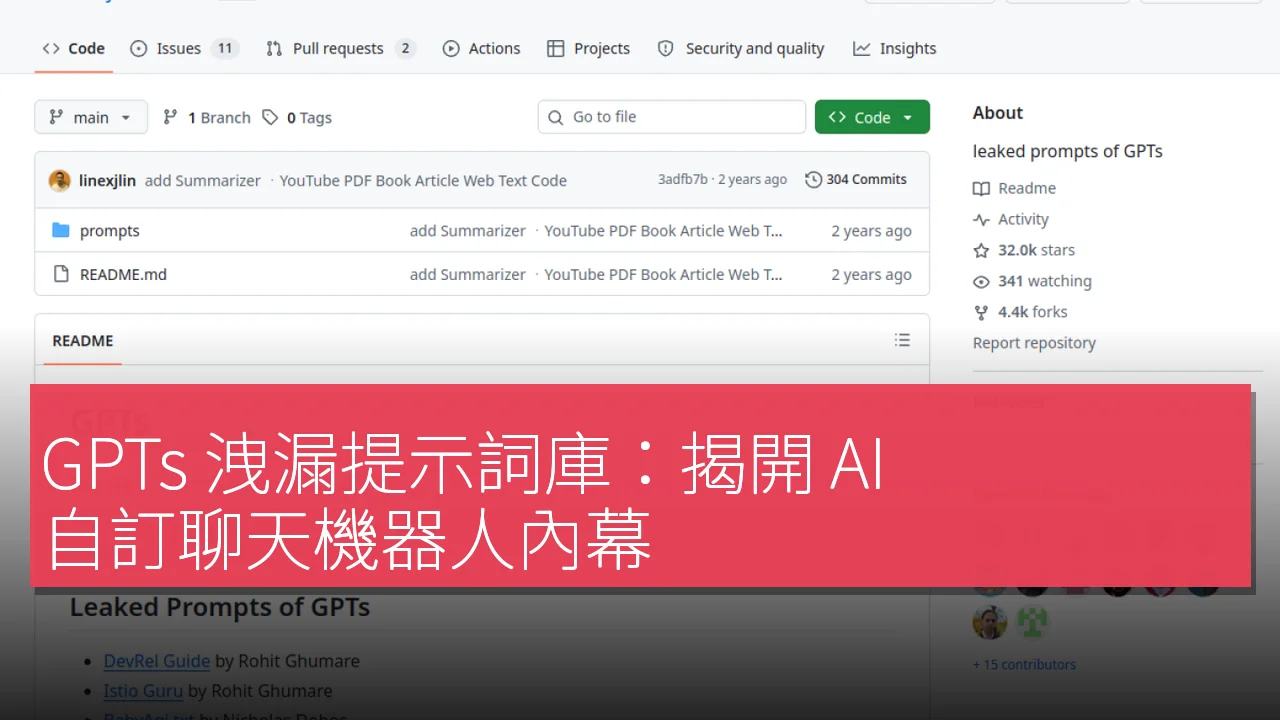1280x720 pixels.
Task: Click the green identicon contributor avatar
Action: 1034,623
